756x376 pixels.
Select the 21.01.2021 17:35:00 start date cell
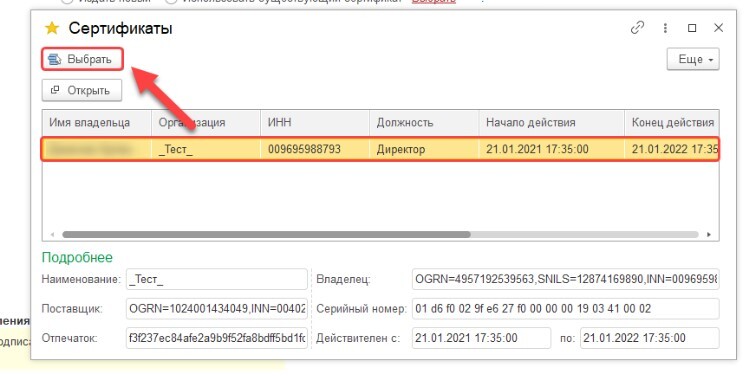coord(552,149)
